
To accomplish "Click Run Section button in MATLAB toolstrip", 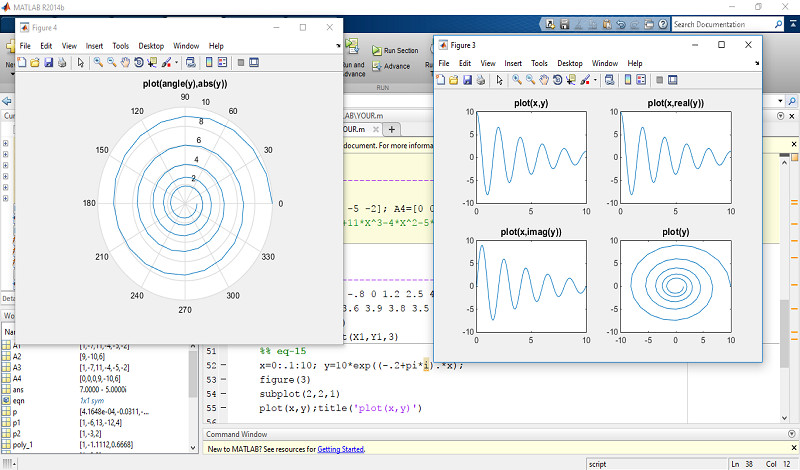I will coord(395,51).
